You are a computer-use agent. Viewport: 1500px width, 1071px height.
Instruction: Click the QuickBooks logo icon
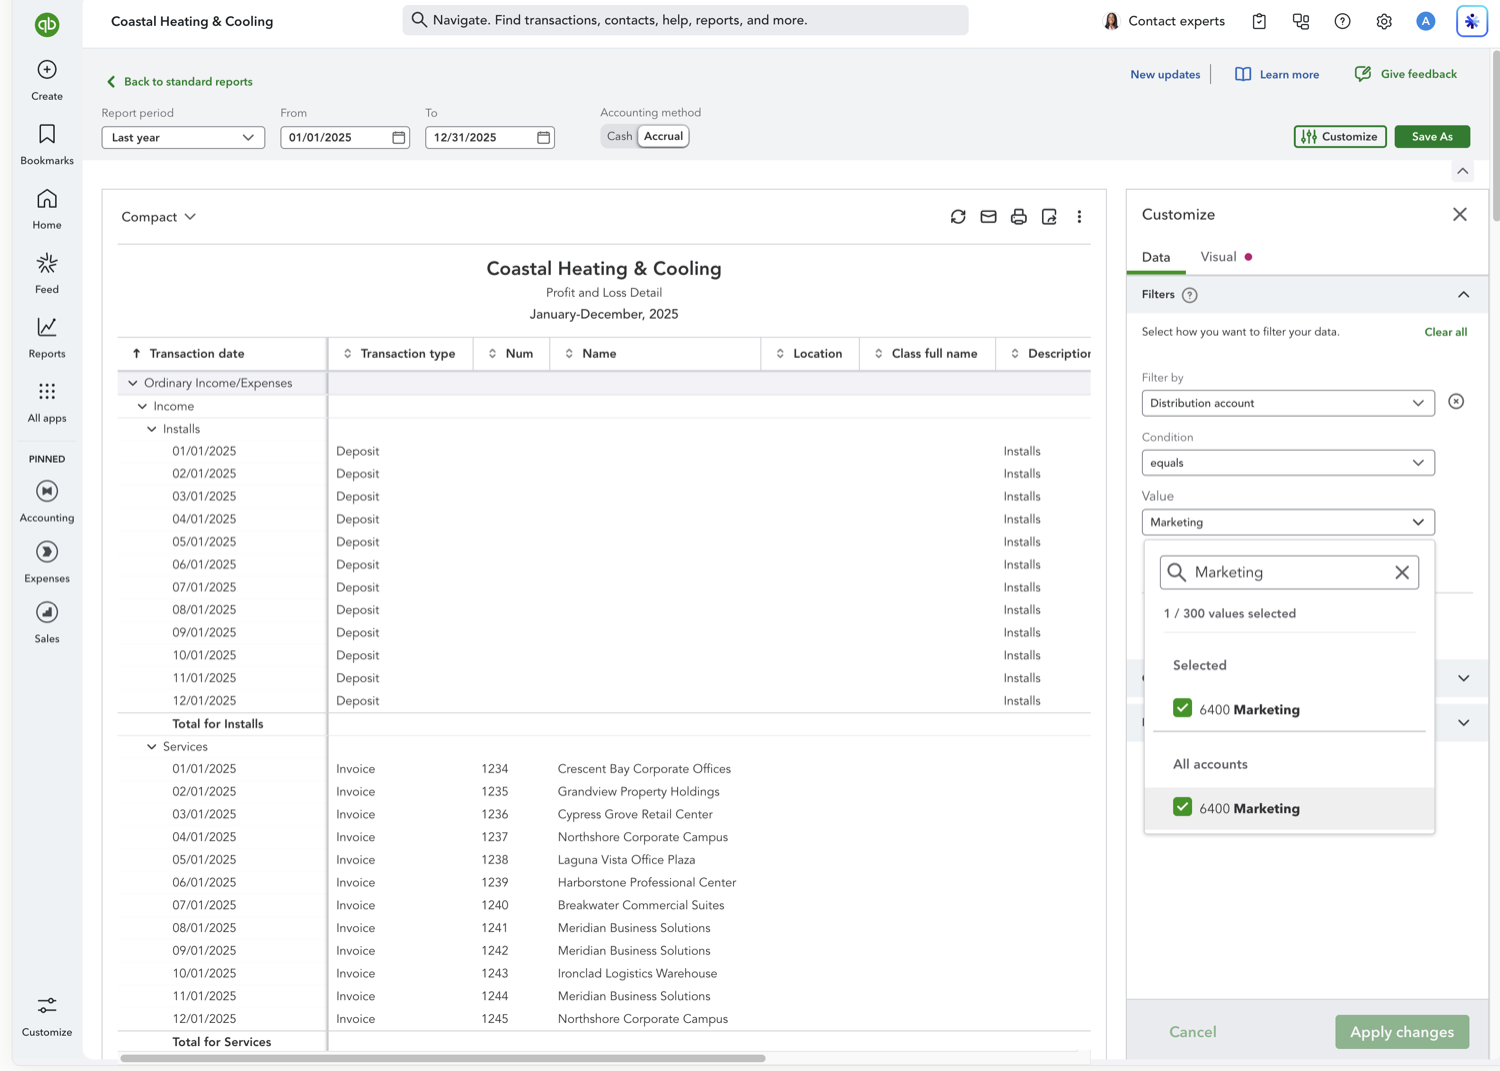[x=47, y=24]
